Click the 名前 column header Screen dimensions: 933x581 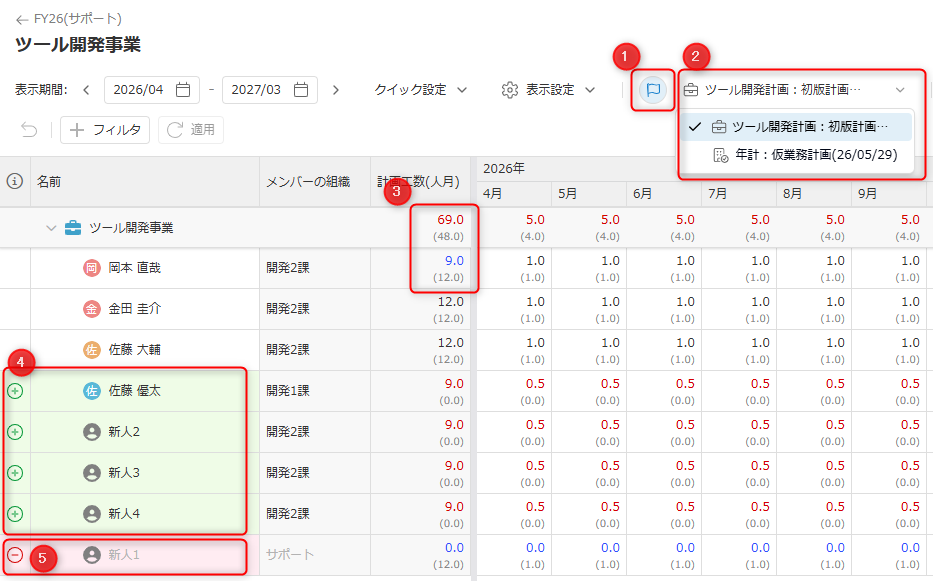(x=145, y=182)
